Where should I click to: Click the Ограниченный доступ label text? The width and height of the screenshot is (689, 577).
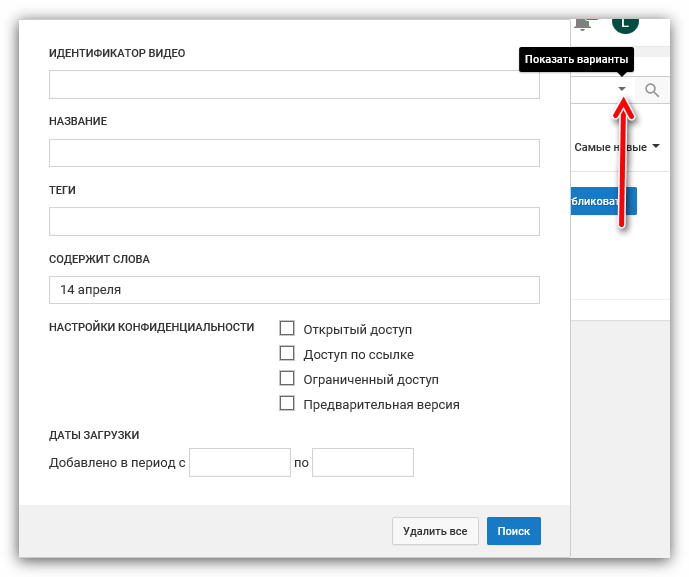(371, 380)
